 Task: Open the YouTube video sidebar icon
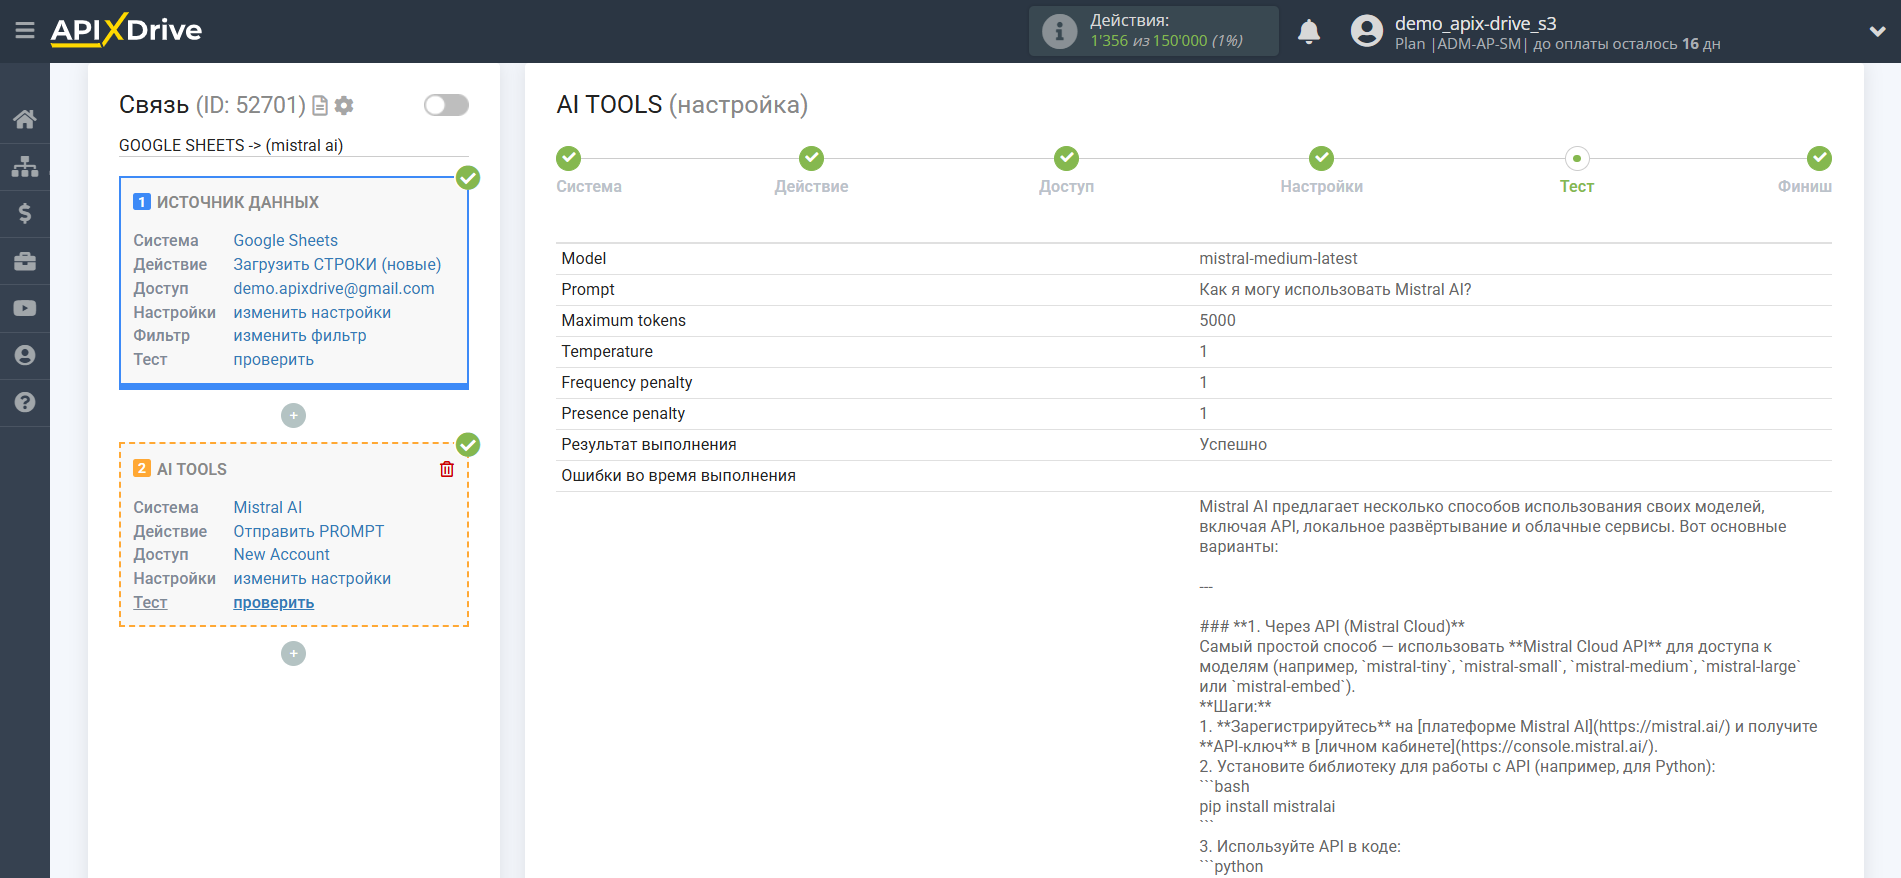(x=25, y=308)
